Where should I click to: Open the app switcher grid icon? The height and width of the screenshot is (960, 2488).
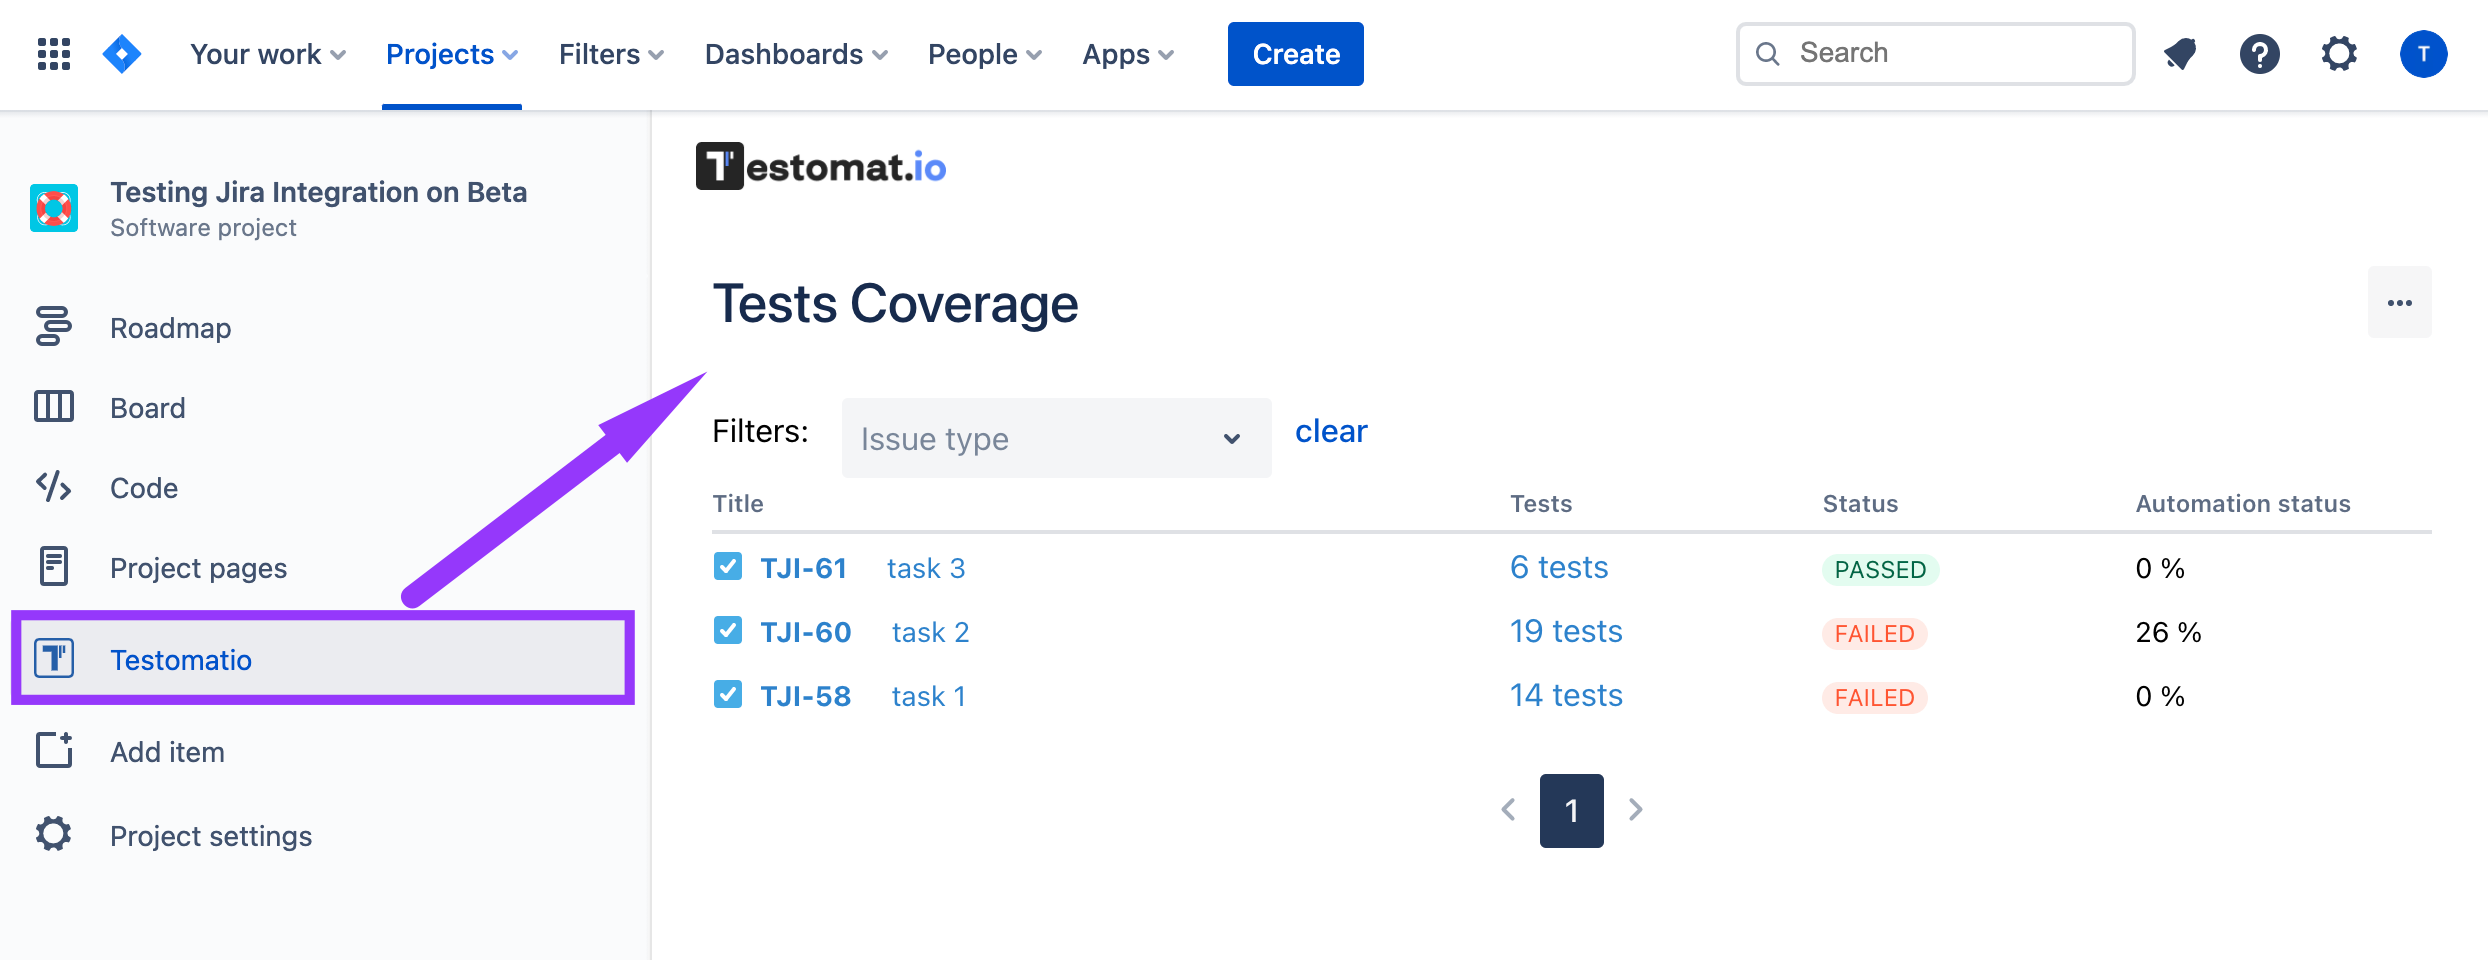pyautogui.click(x=54, y=54)
